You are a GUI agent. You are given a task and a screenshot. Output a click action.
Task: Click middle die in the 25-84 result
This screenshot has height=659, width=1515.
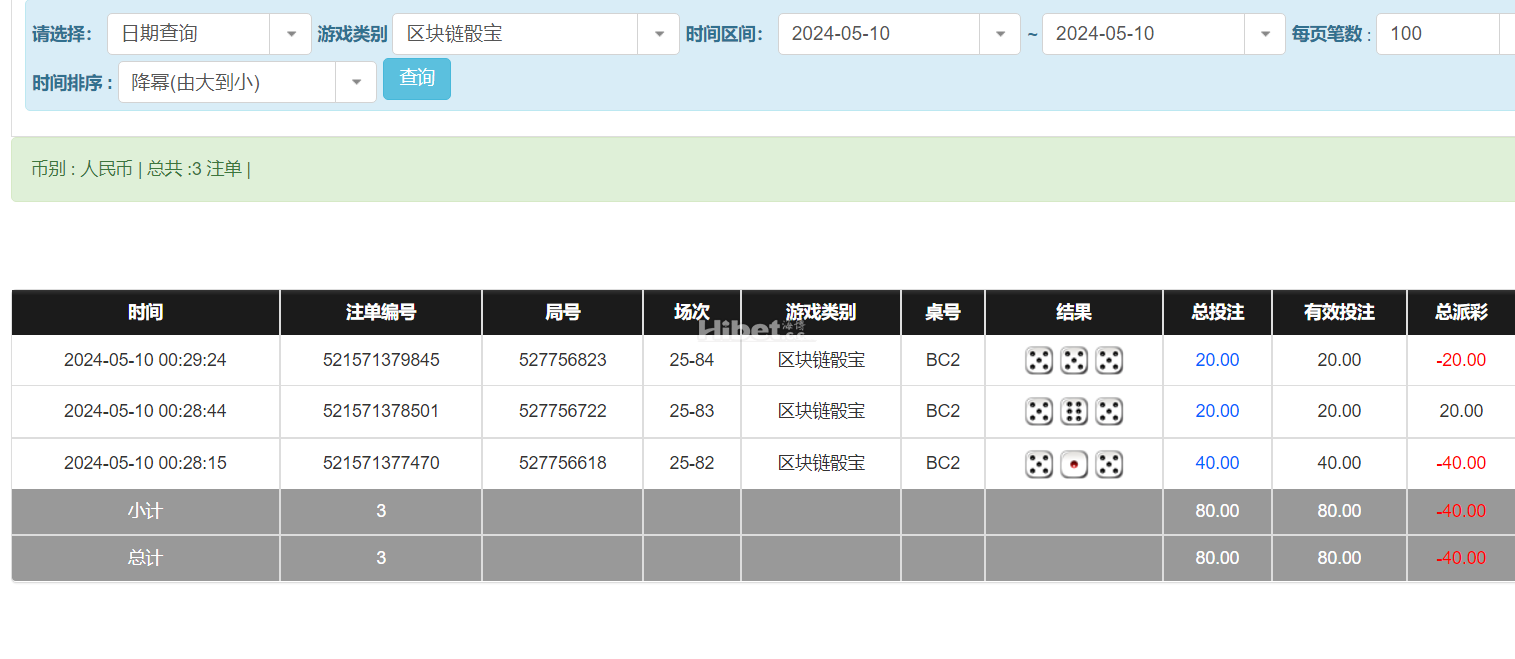1074,360
